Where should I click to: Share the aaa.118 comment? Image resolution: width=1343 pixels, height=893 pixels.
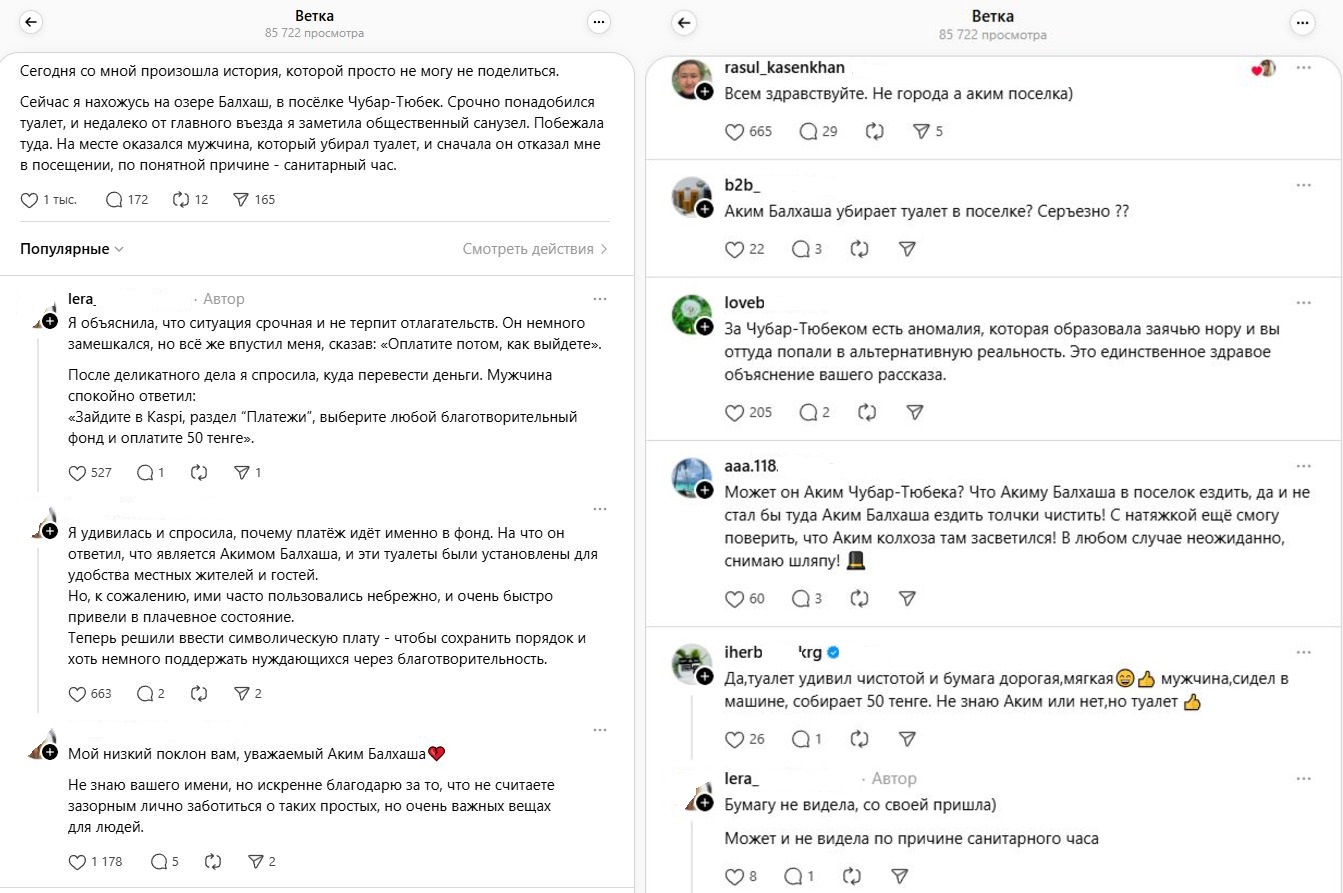pos(907,598)
